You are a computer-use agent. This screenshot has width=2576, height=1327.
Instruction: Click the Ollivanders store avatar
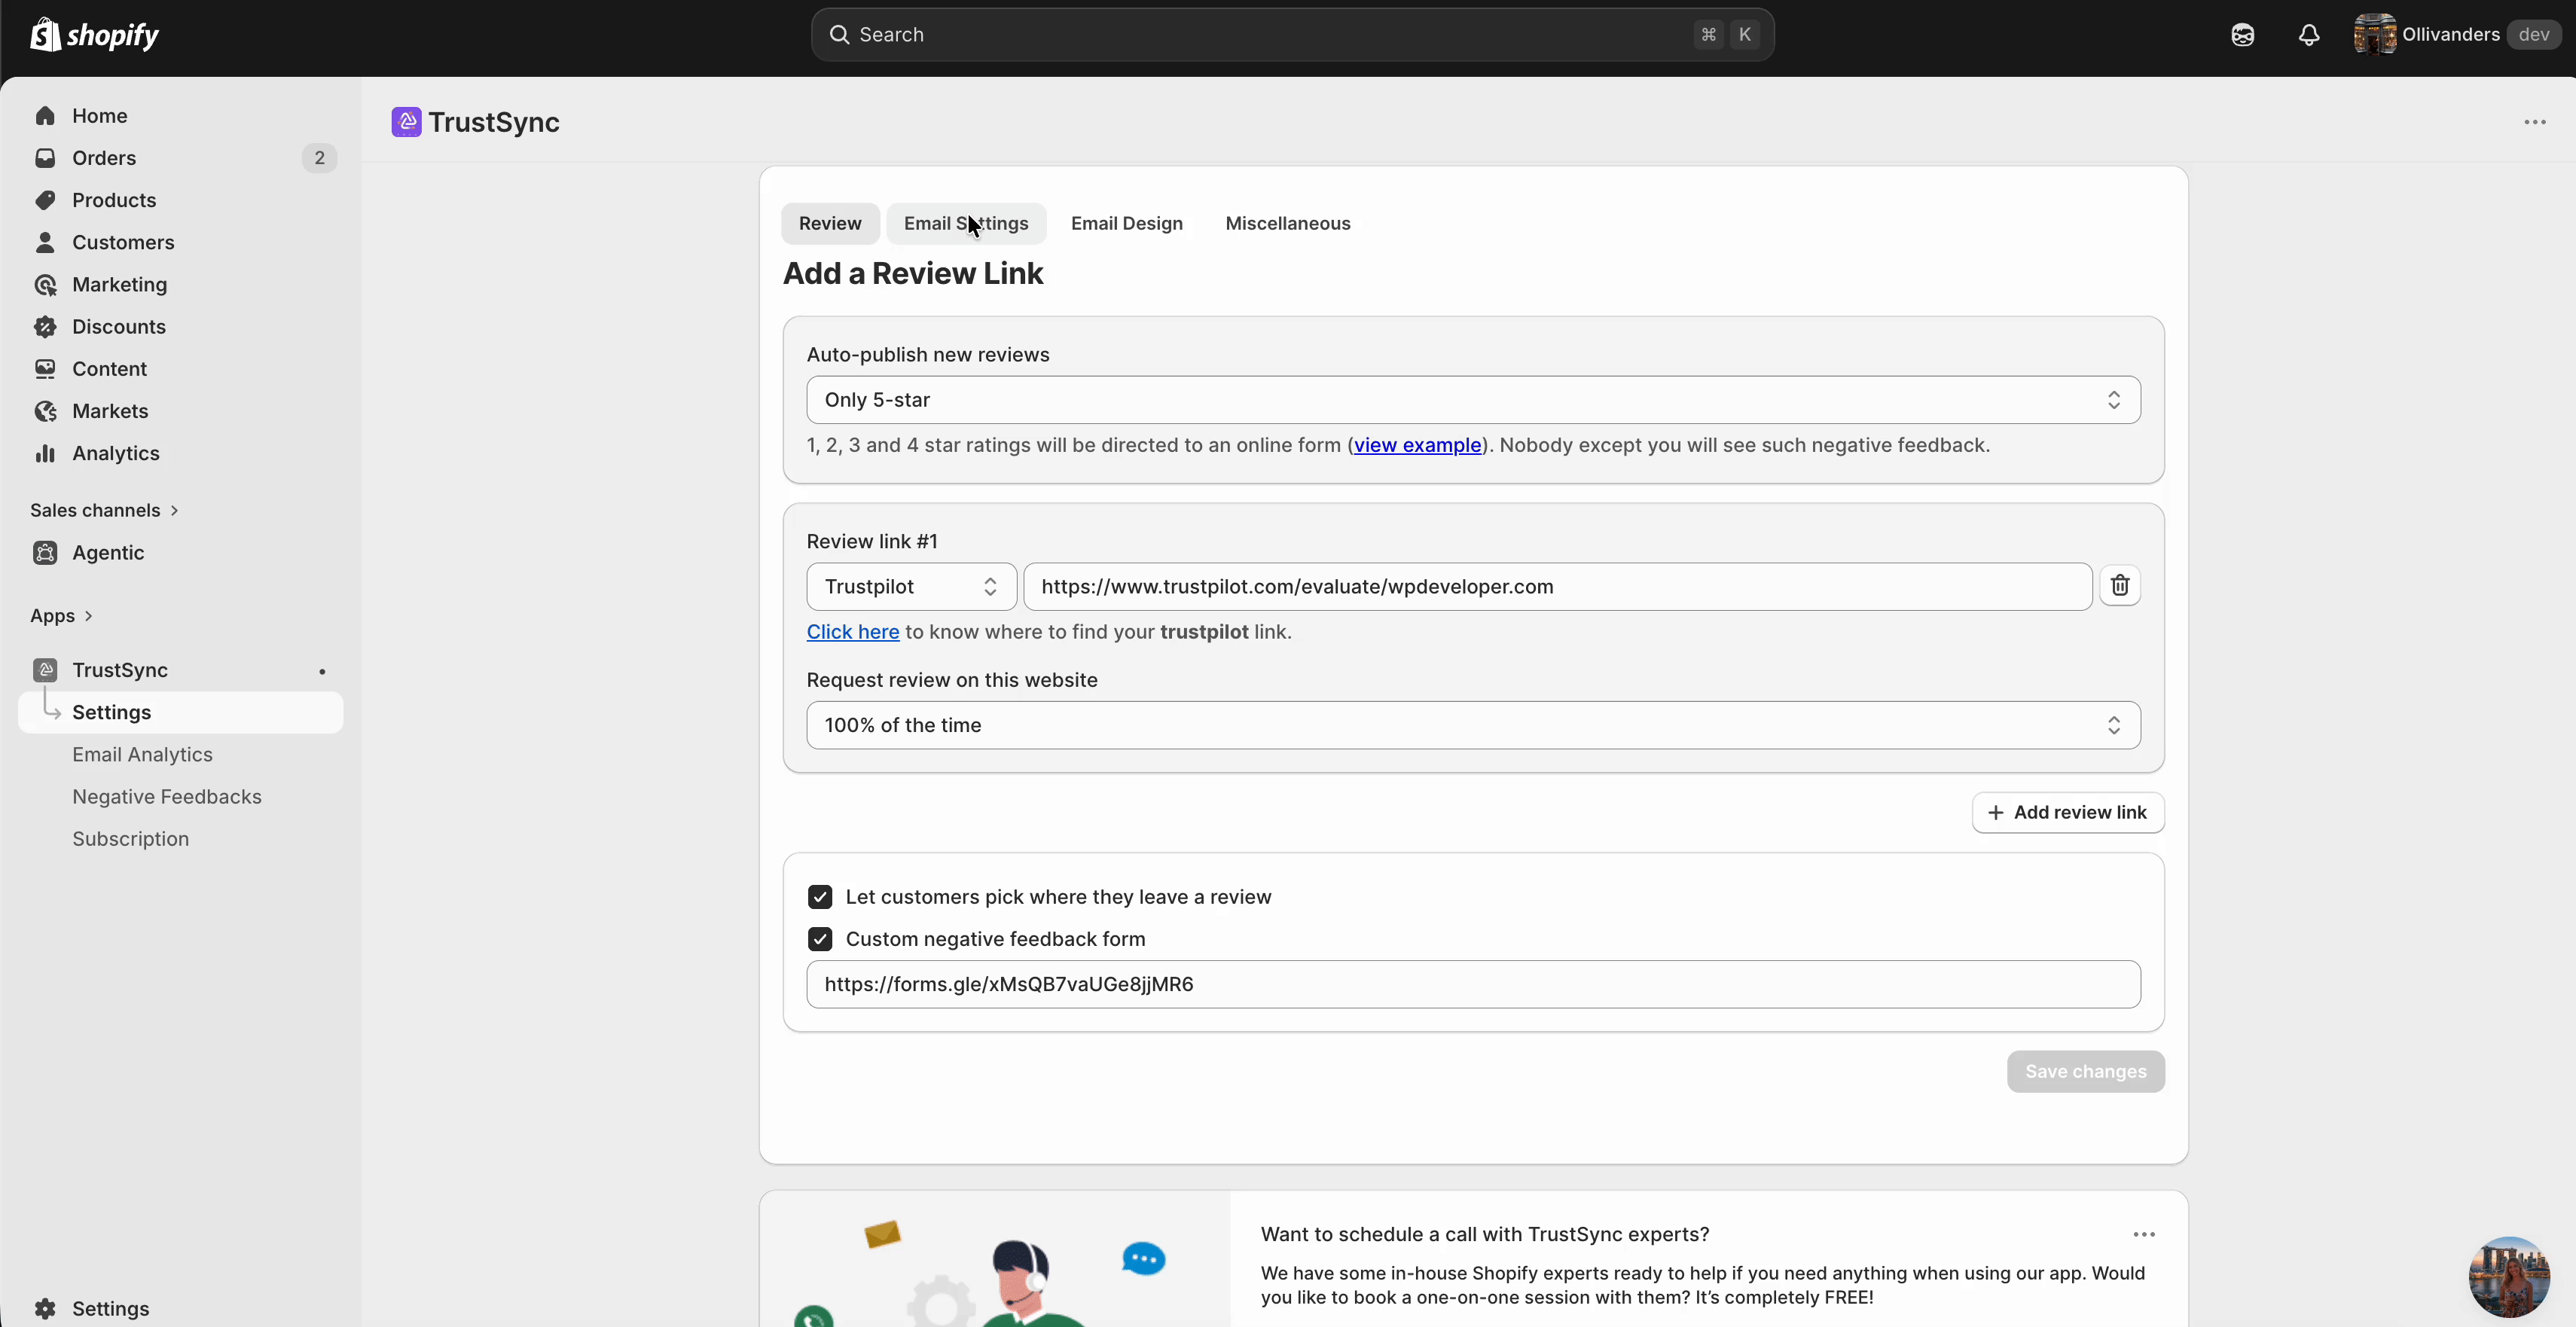(x=2375, y=35)
